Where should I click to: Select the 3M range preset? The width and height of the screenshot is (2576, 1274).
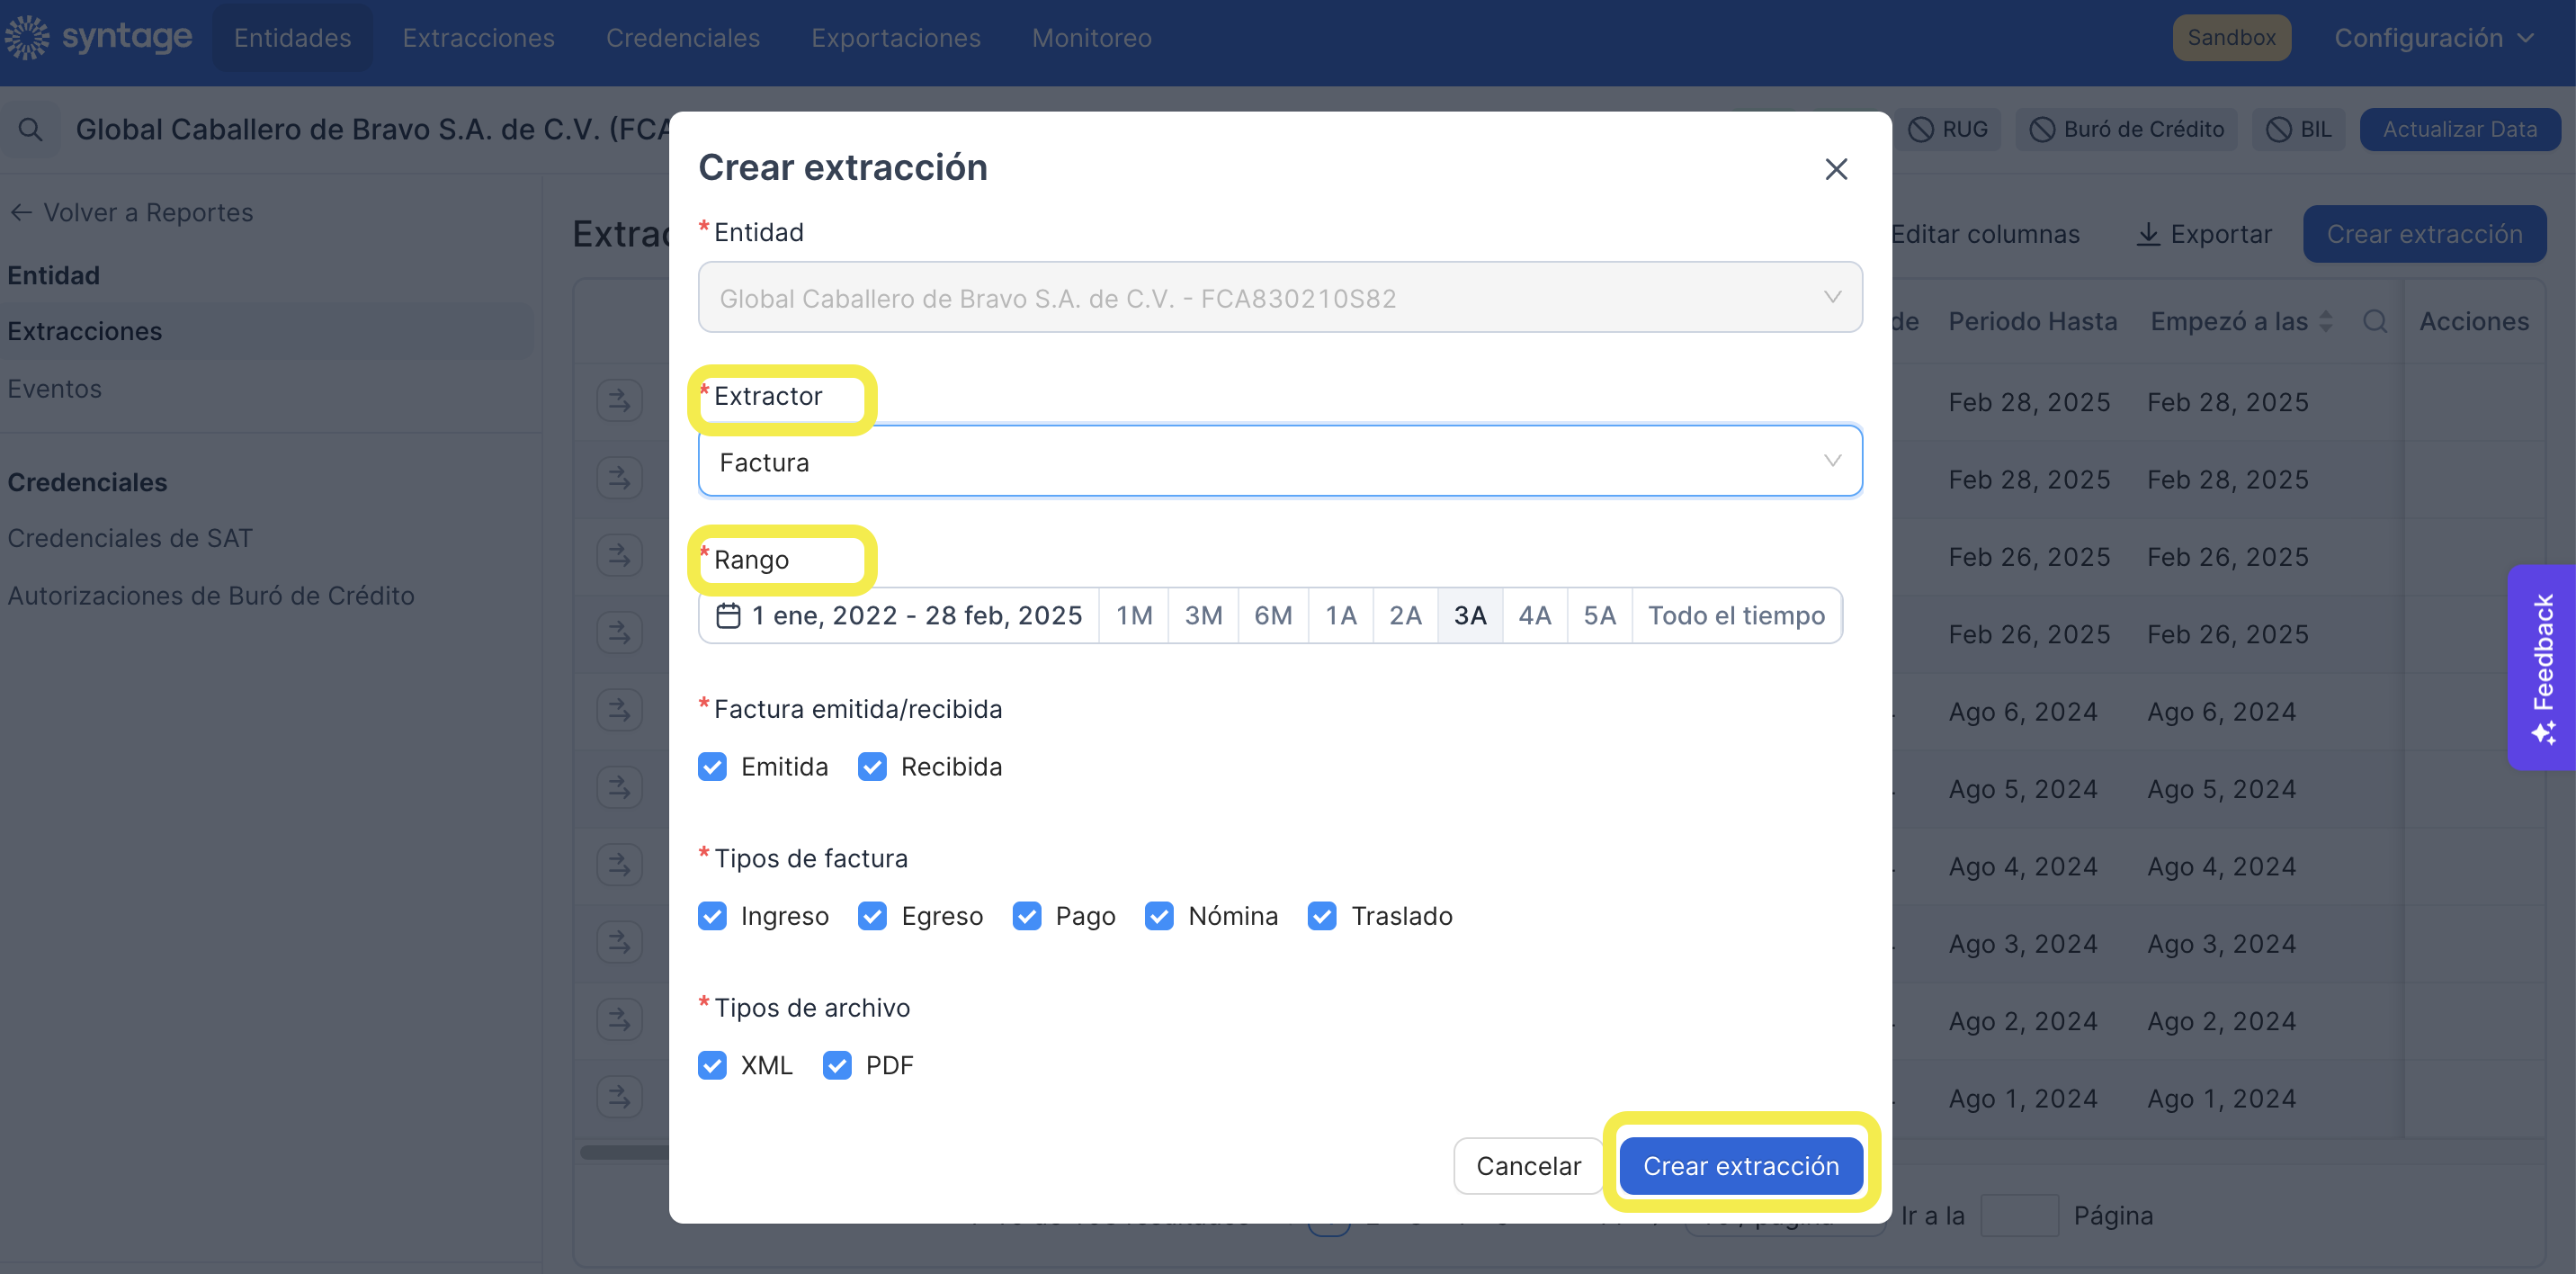[x=1203, y=615]
